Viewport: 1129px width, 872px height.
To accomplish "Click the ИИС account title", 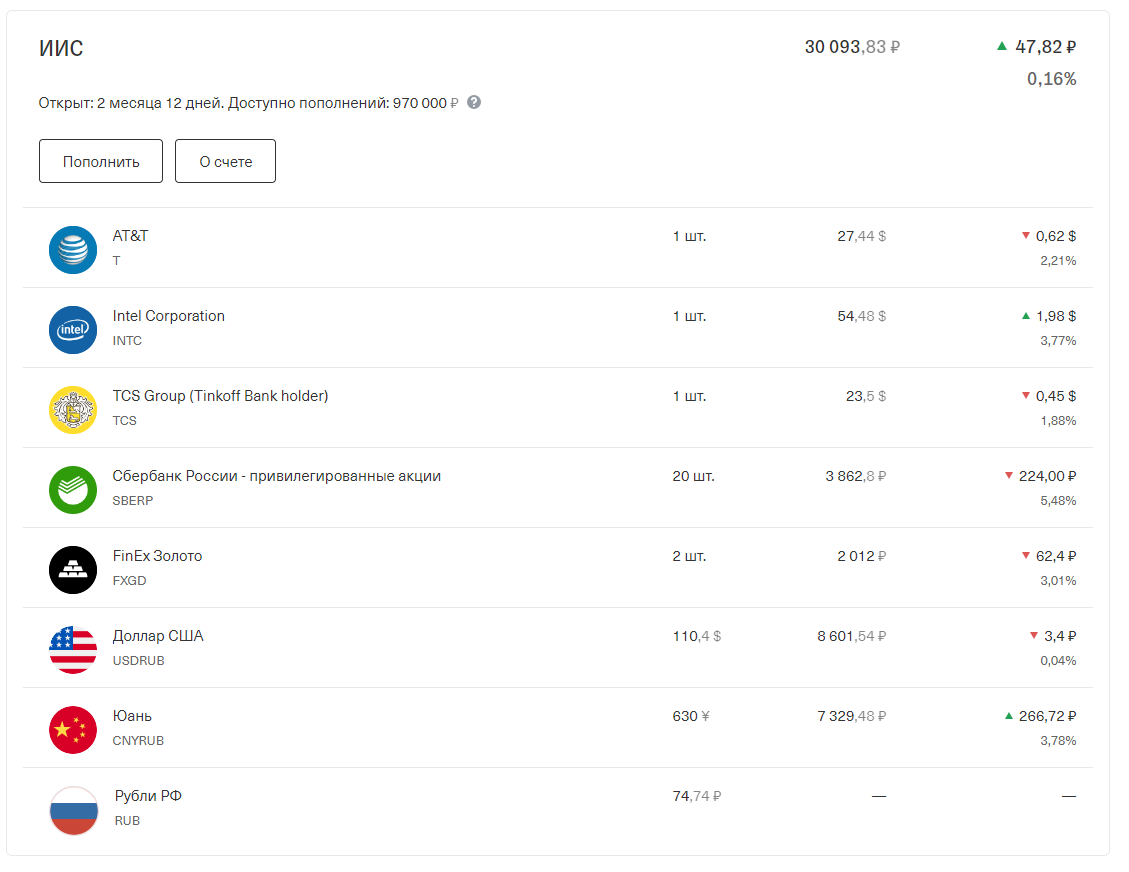I will pos(61,48).
